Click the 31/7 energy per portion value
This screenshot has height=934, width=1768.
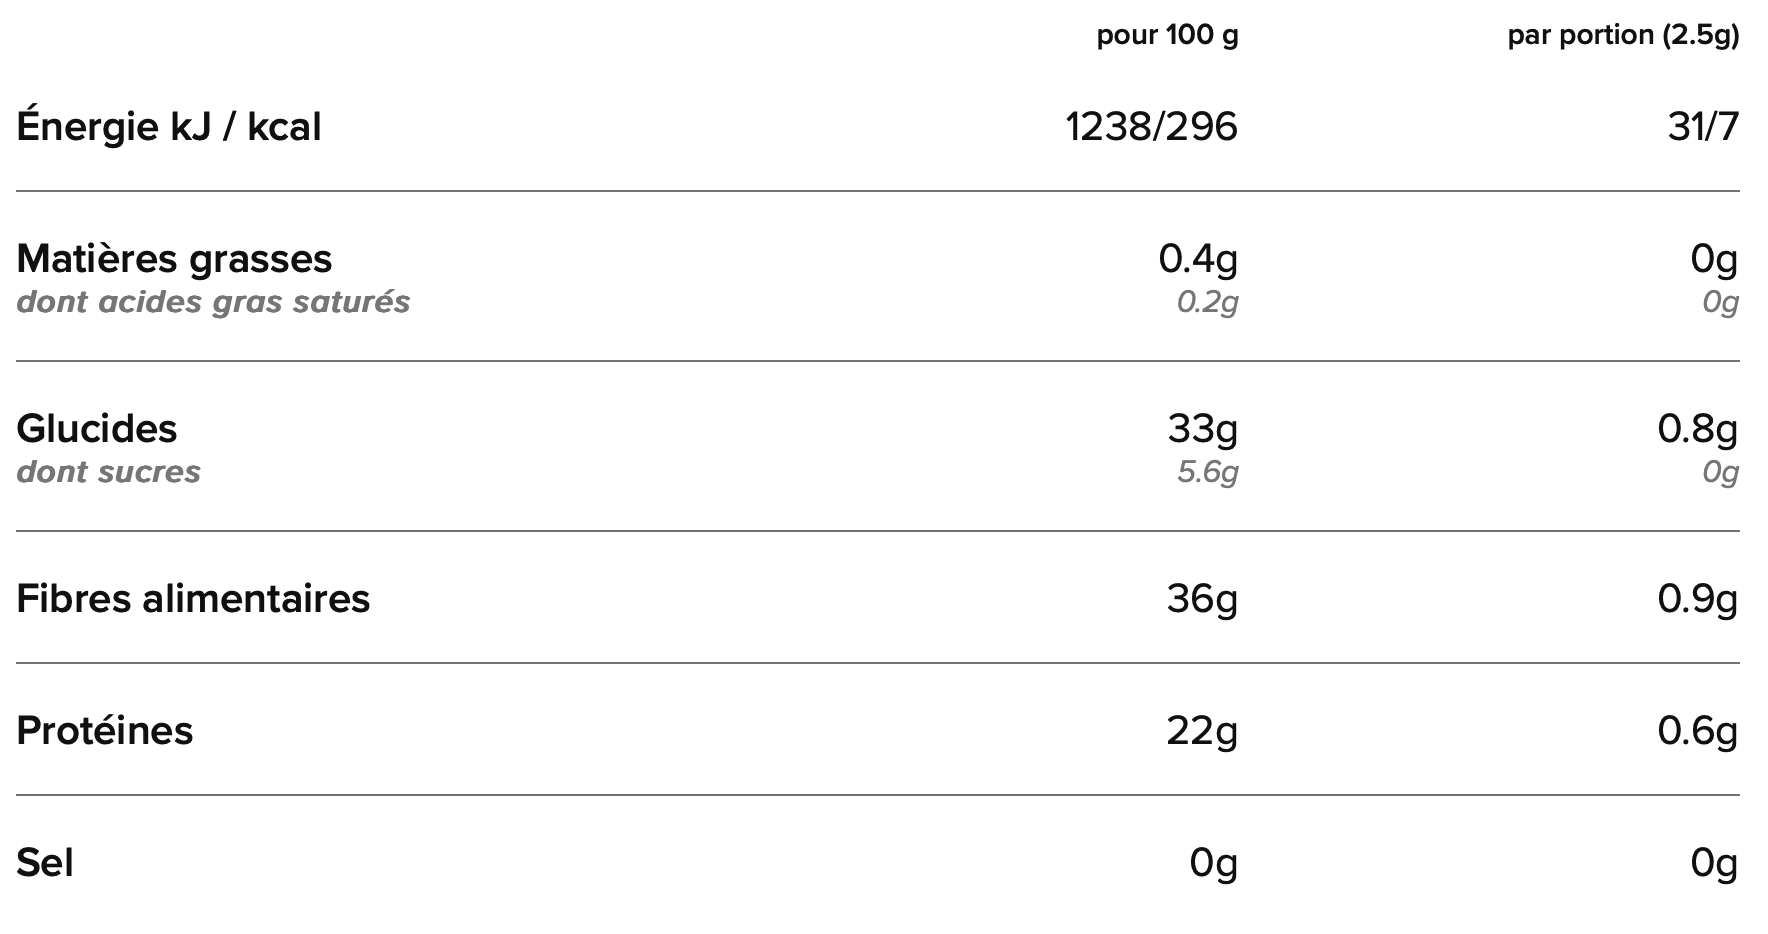pyautogui.click(x=1703, y=127)
